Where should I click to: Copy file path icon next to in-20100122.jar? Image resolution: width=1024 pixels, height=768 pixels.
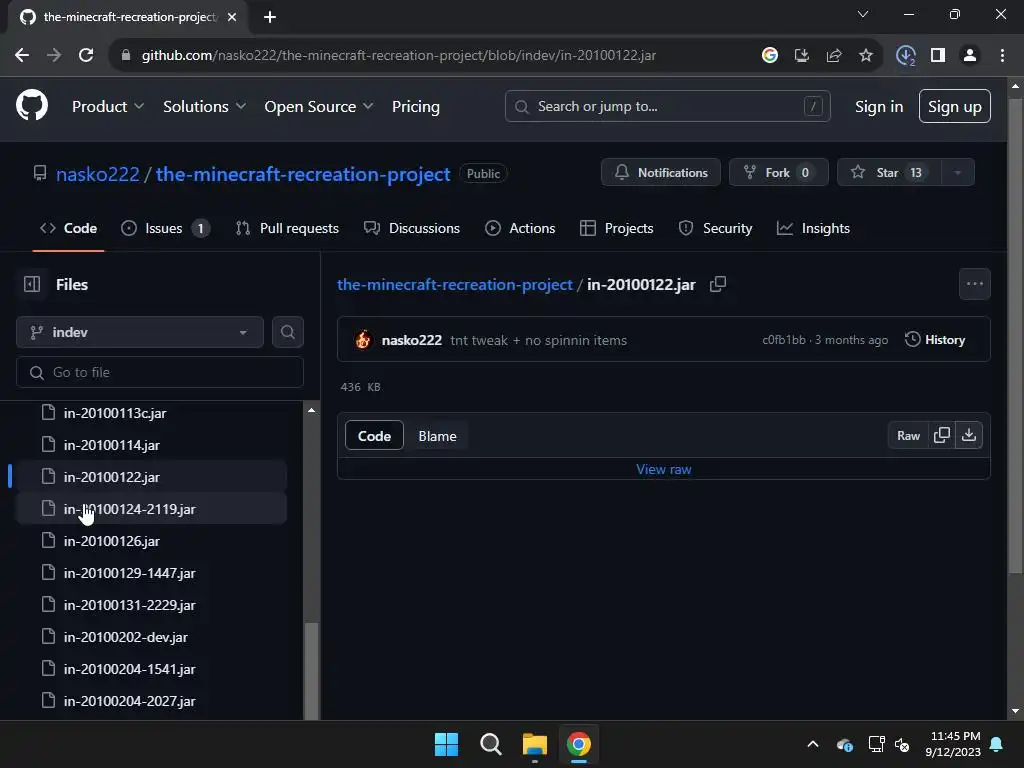click(x=718, y=284)
